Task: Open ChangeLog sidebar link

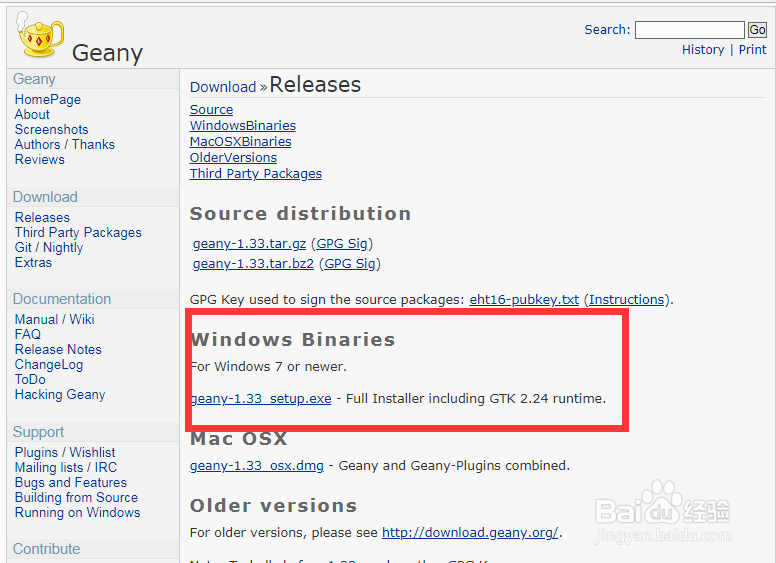Action: point(49,365)
